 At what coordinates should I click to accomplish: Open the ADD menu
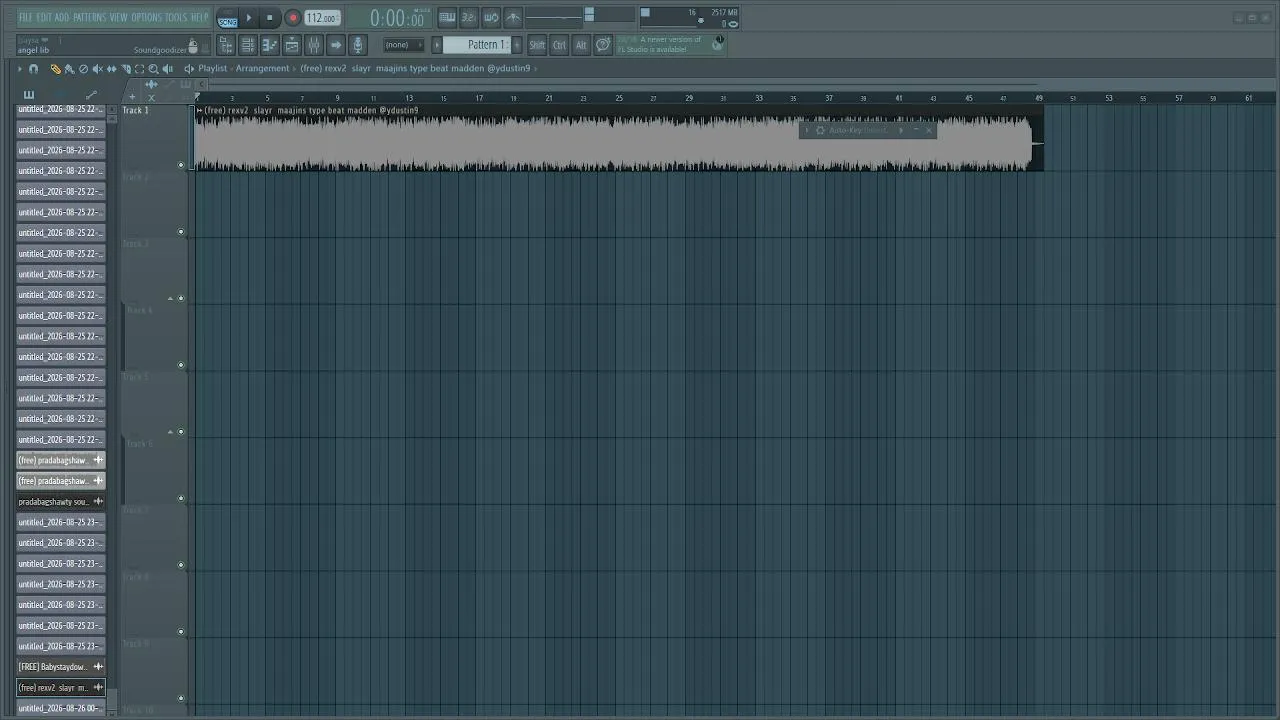[x=62, y=17]
